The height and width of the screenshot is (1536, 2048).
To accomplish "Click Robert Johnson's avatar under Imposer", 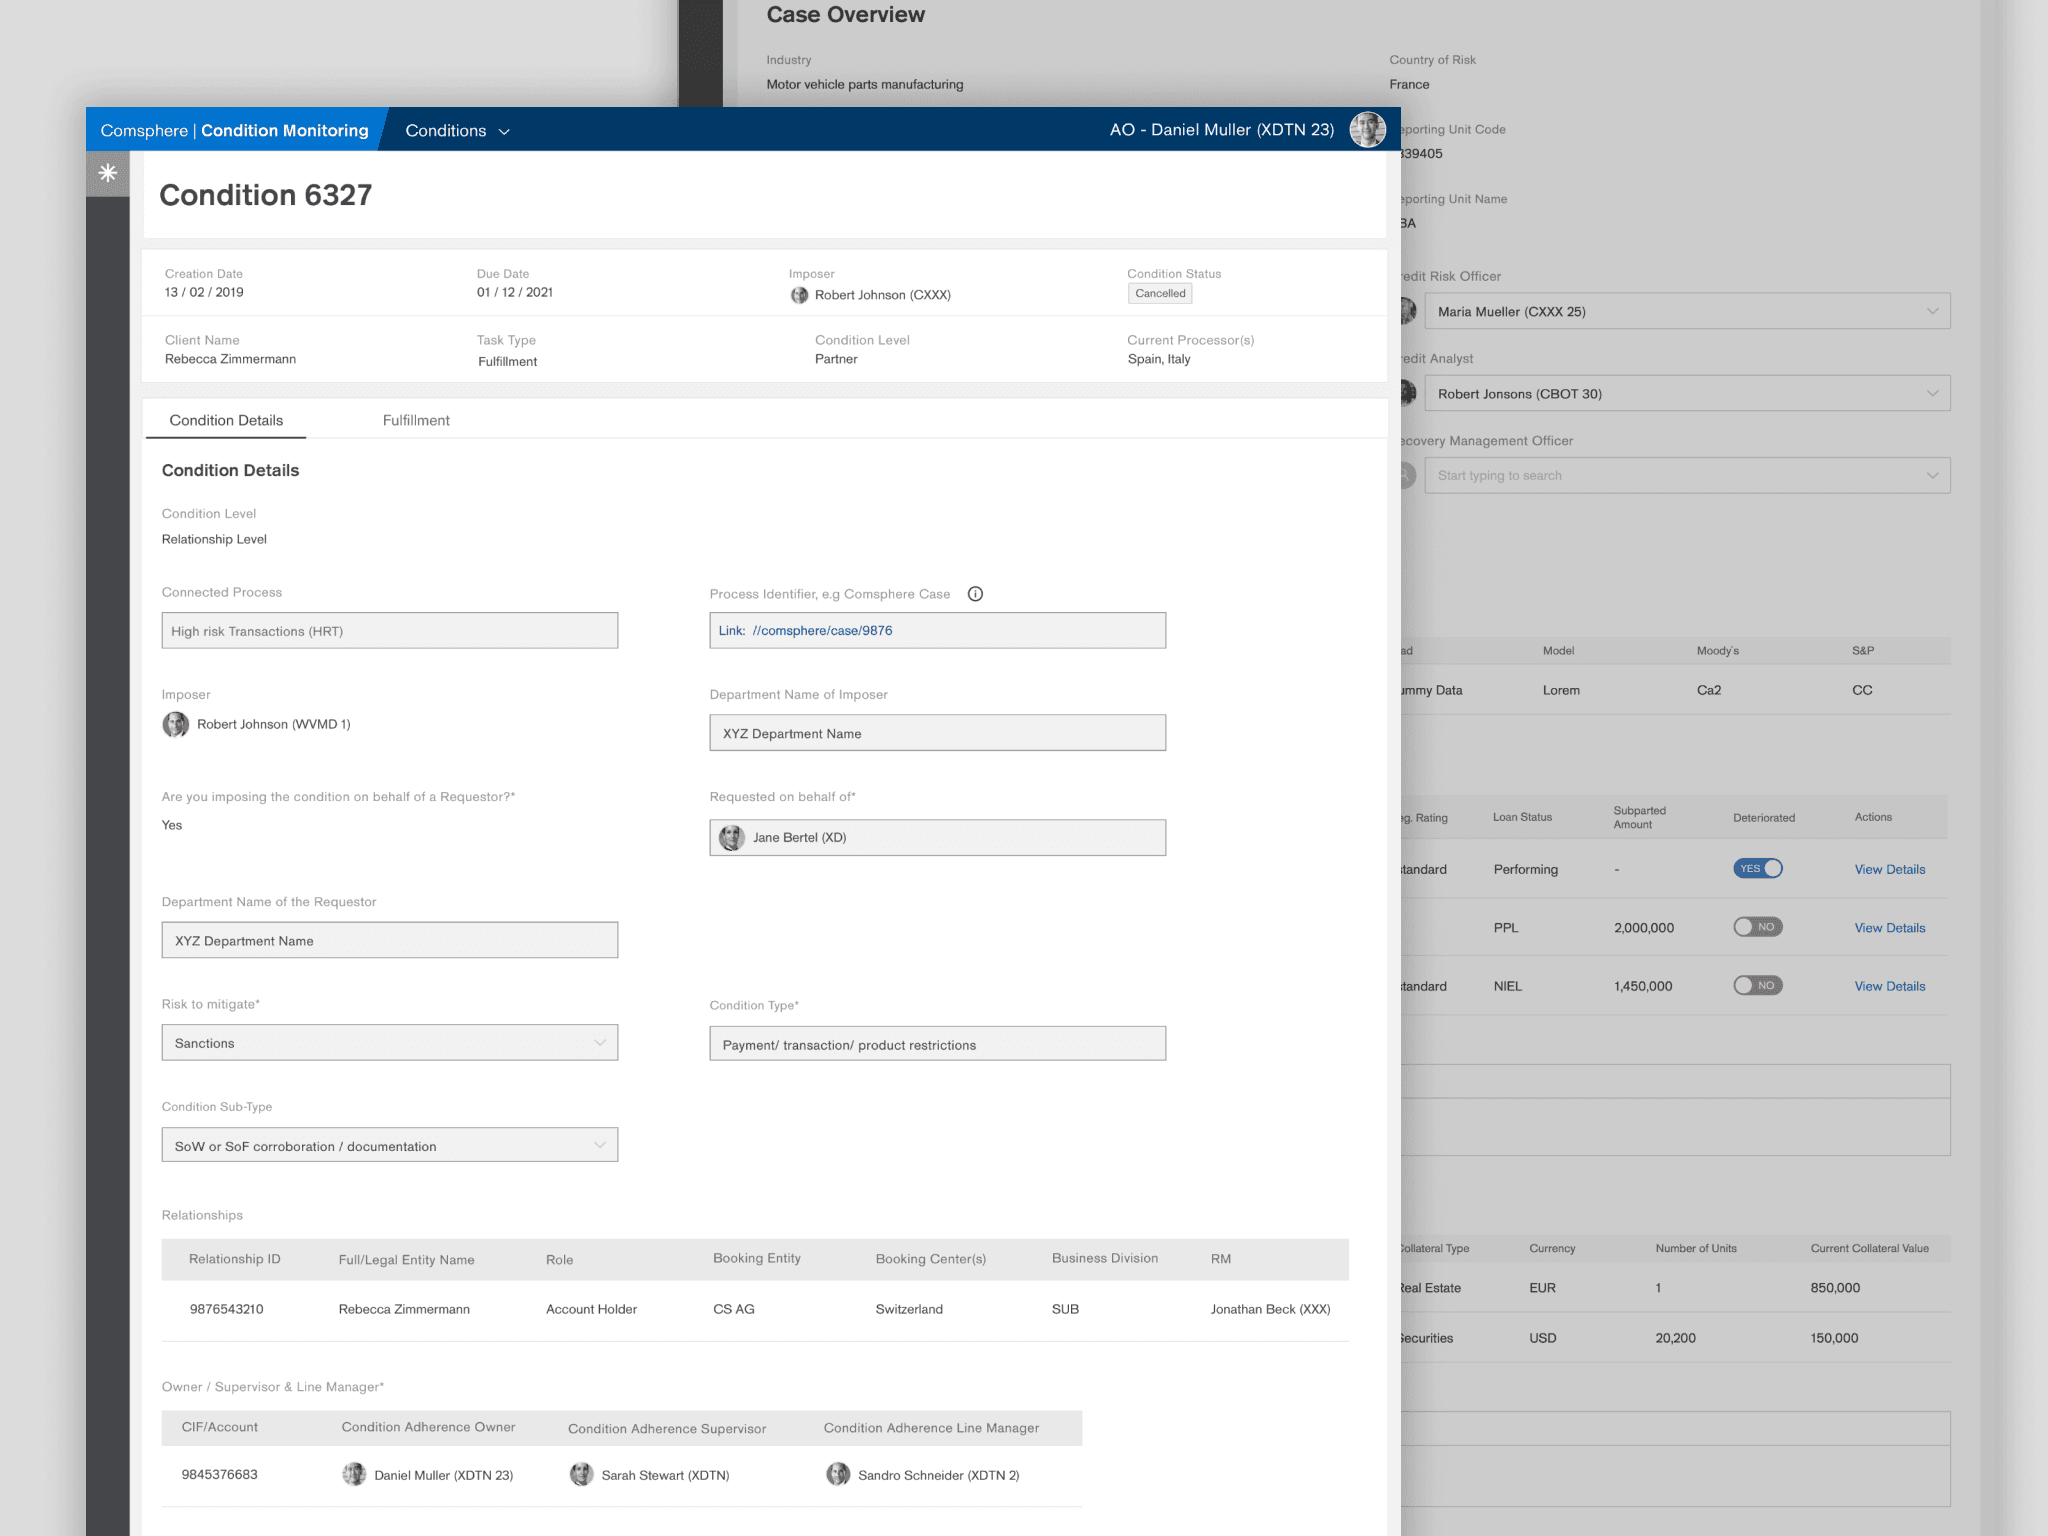I will pyautogui.click(x=176, y=724).
